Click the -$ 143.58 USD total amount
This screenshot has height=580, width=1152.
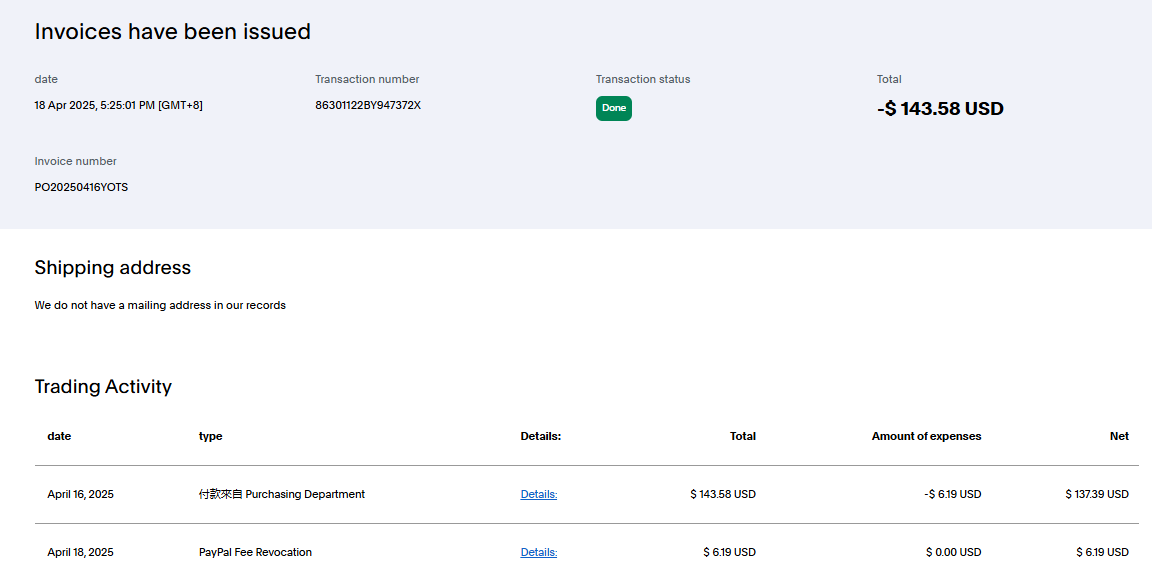point(940,109)
